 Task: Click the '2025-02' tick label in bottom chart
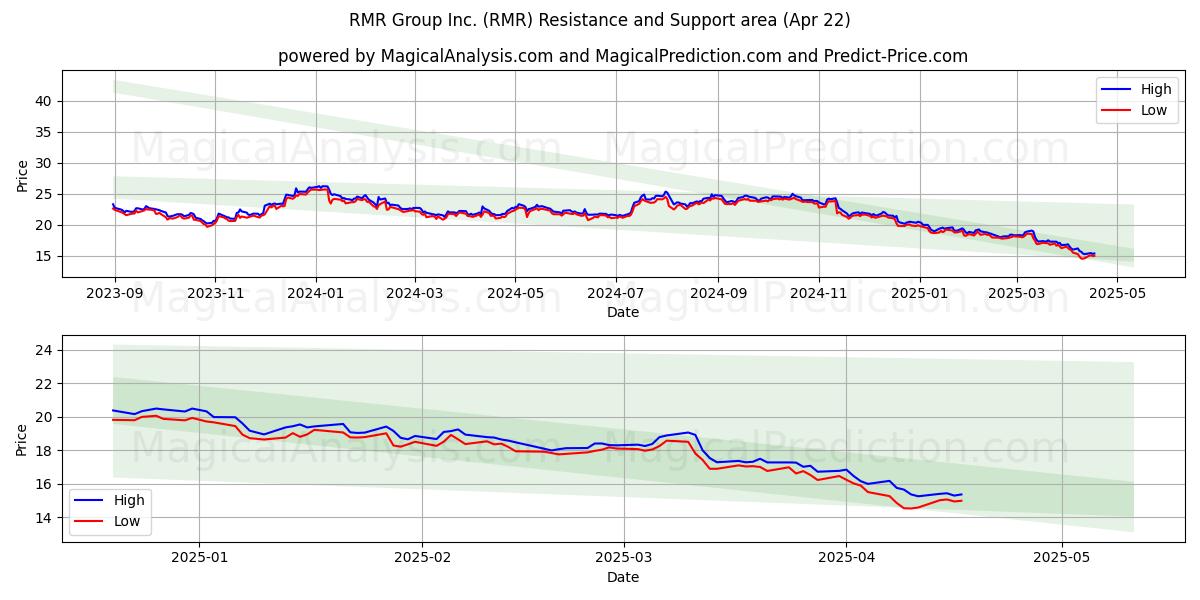(x=422, y=557)
